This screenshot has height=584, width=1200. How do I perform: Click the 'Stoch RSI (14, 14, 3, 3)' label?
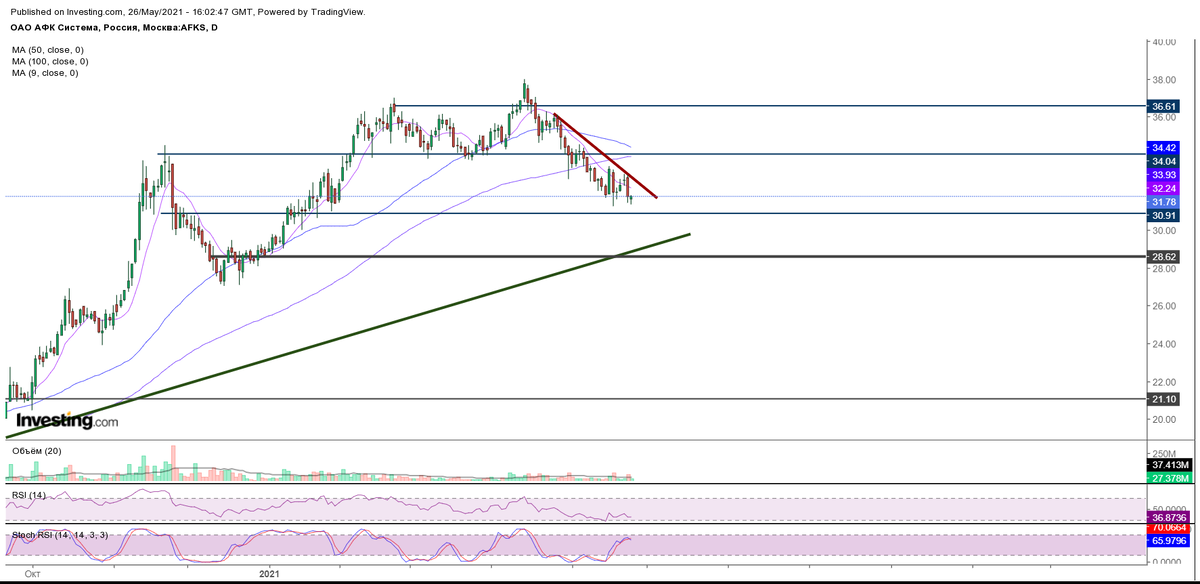click(x=59, y=536)
